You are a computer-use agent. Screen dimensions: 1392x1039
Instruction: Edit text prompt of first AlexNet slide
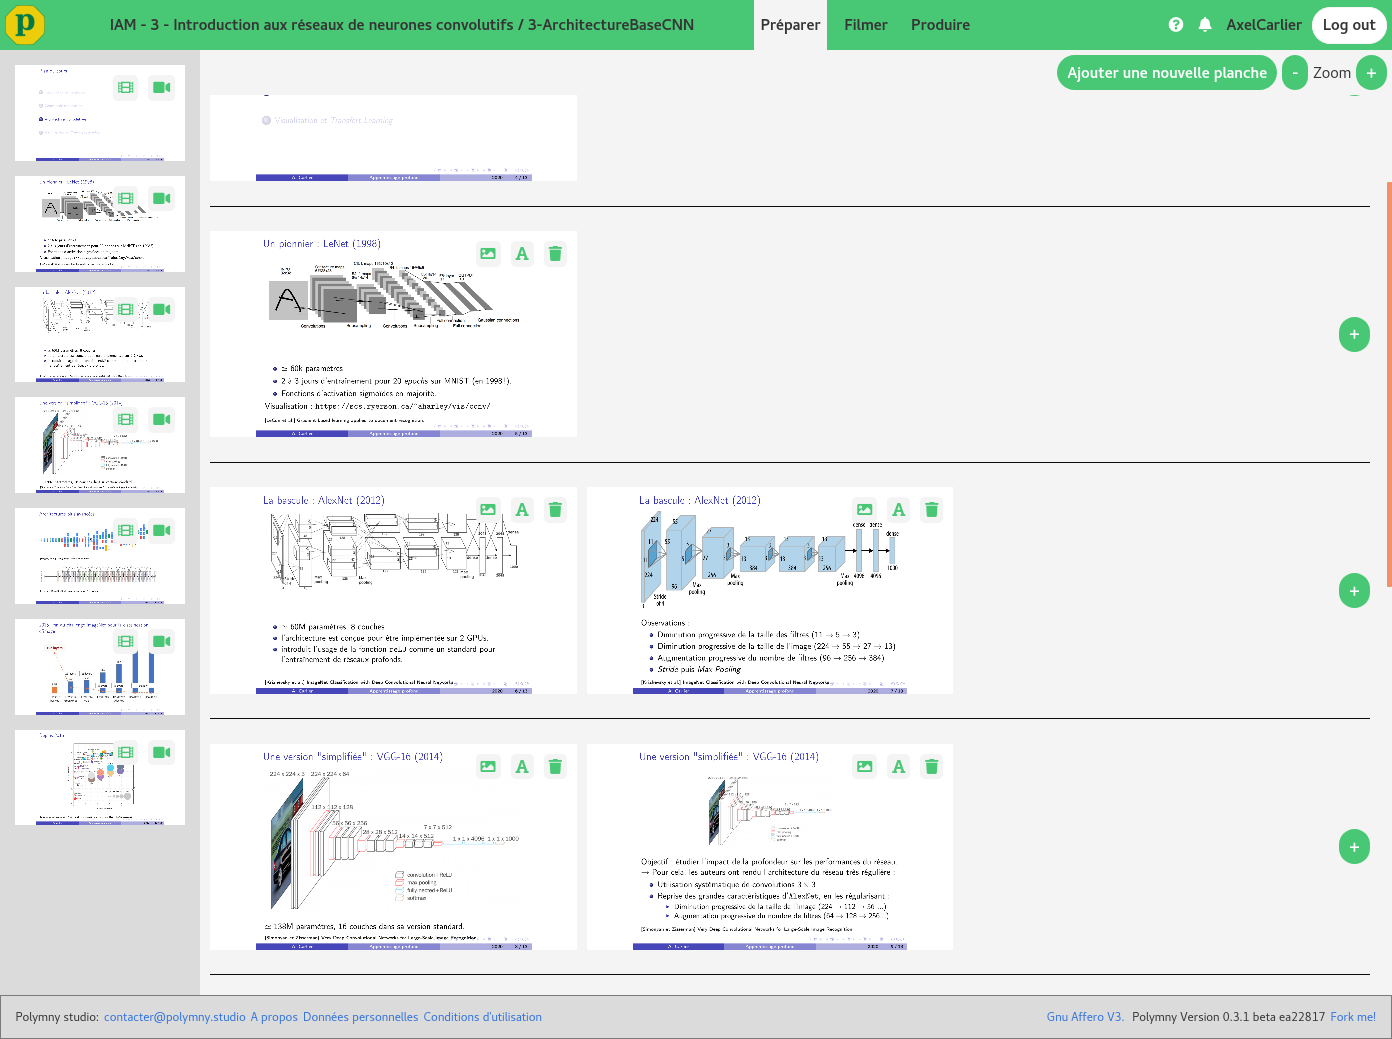(x=522, y=510)
